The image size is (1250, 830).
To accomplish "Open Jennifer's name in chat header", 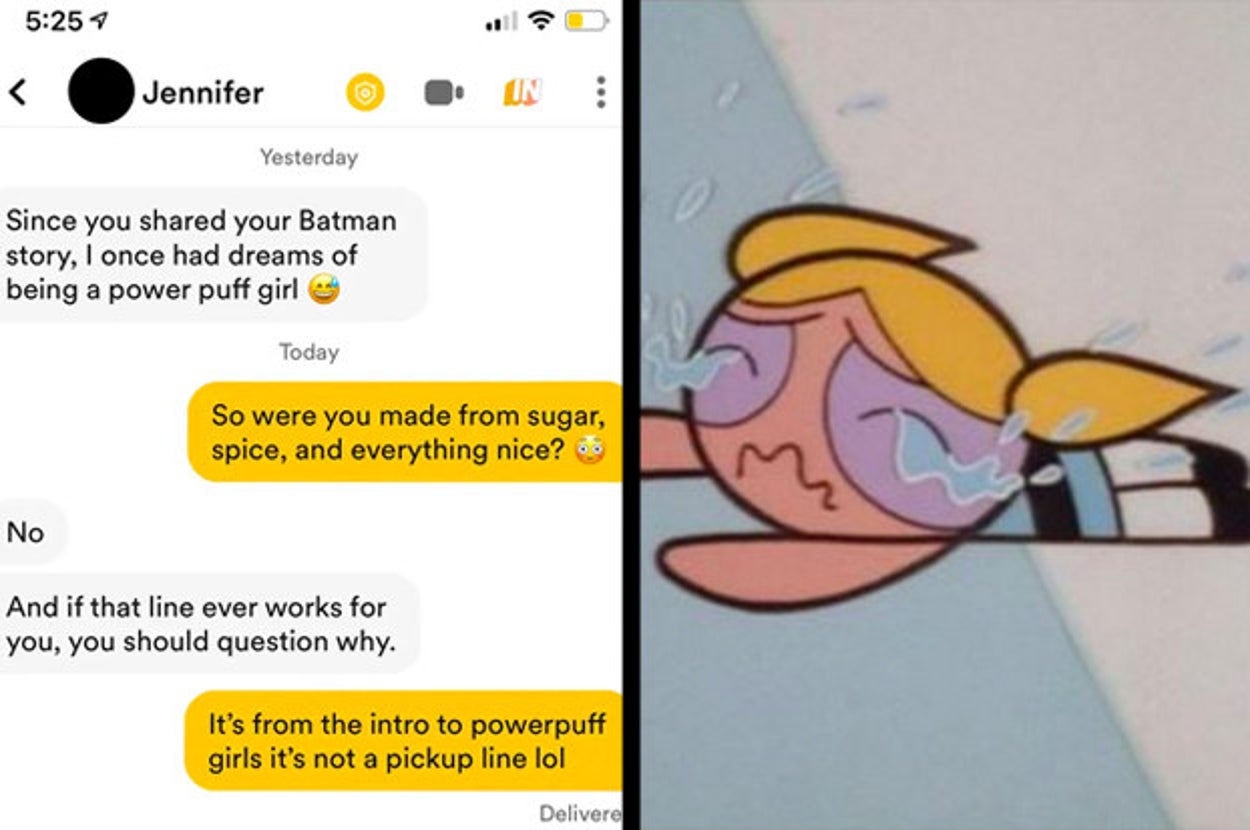I will click(x=203, y=92).
